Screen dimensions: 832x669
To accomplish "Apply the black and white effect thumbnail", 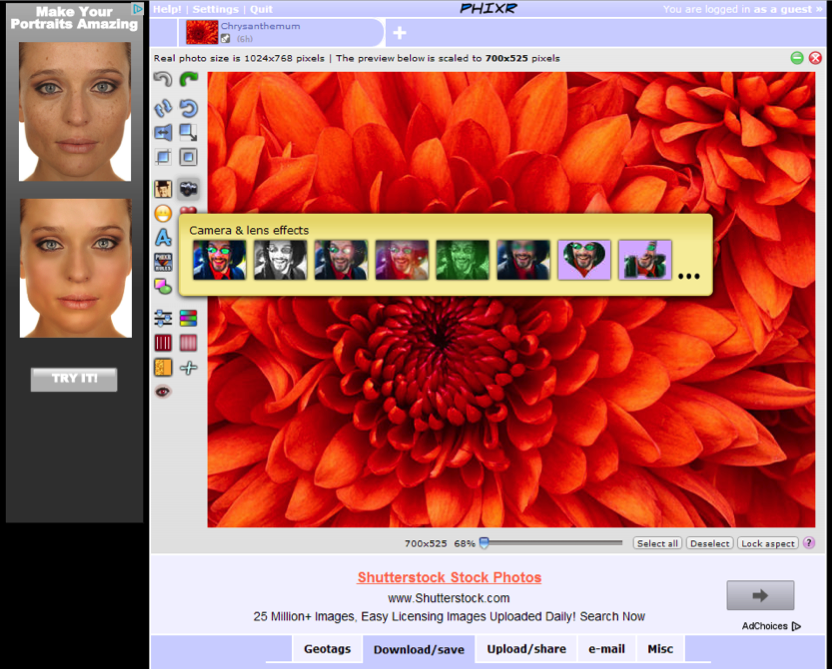I will click(x=280, y=260).
